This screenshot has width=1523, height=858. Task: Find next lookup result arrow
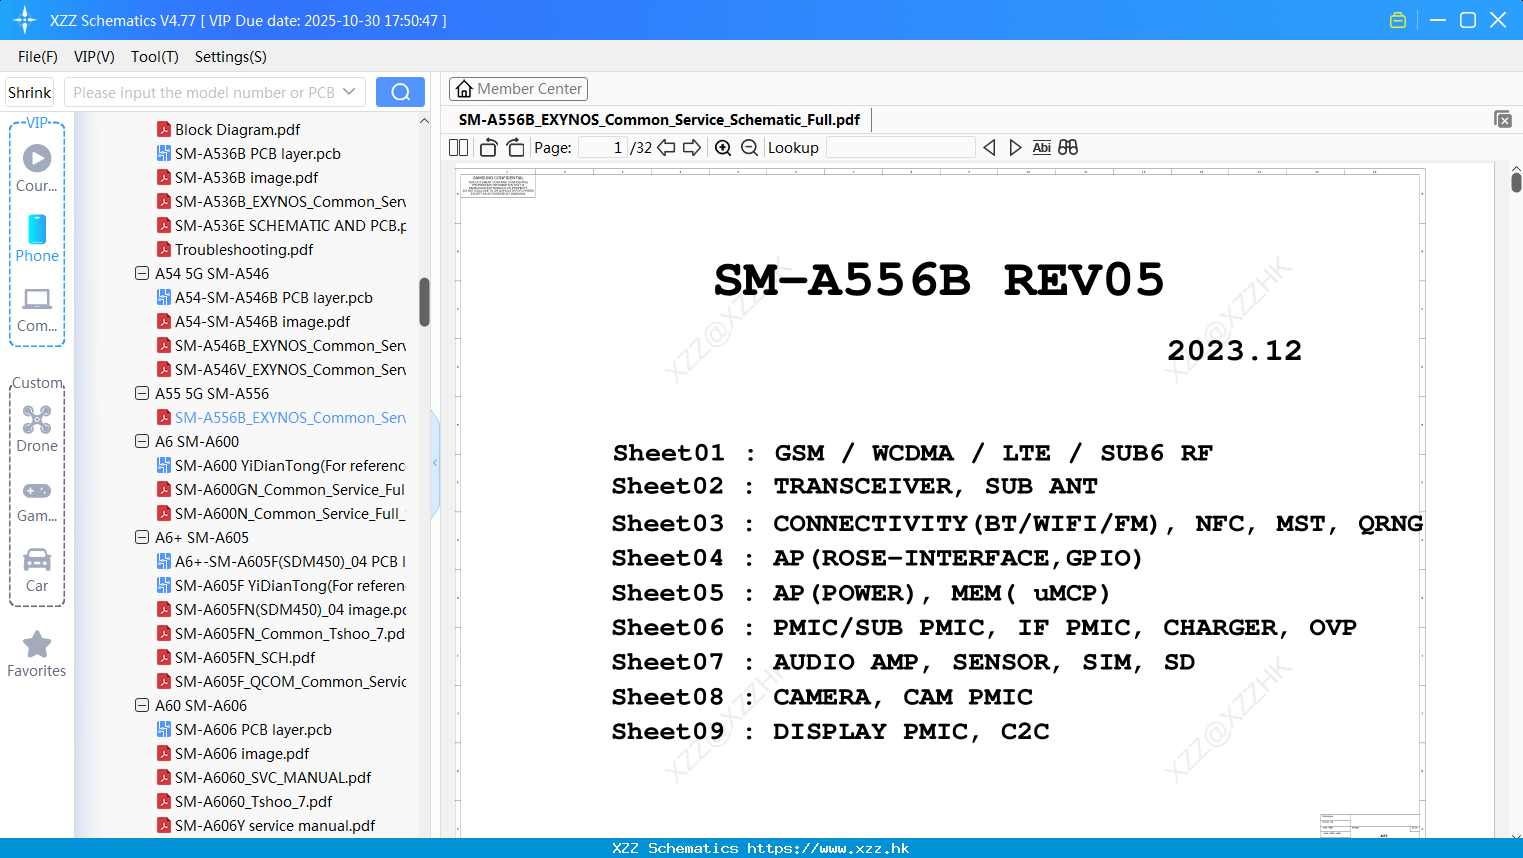tap(1015, 148)
